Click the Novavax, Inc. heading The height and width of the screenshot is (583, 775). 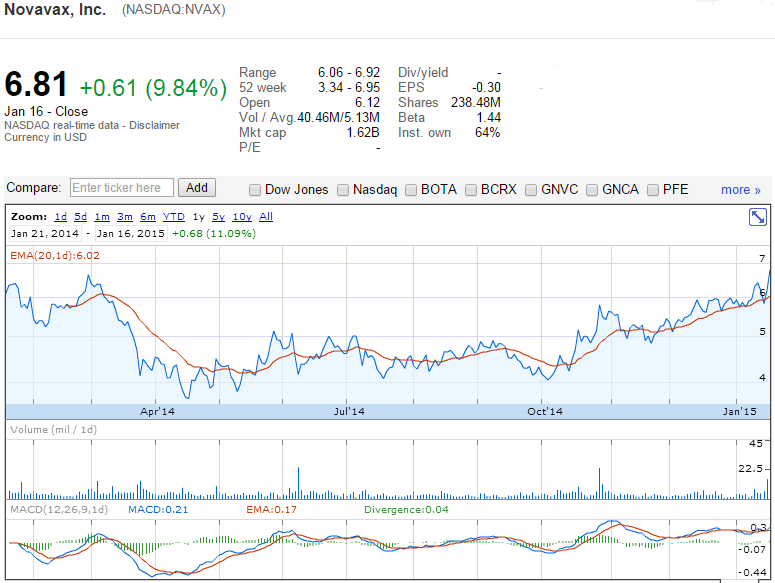tap(55, 9)
